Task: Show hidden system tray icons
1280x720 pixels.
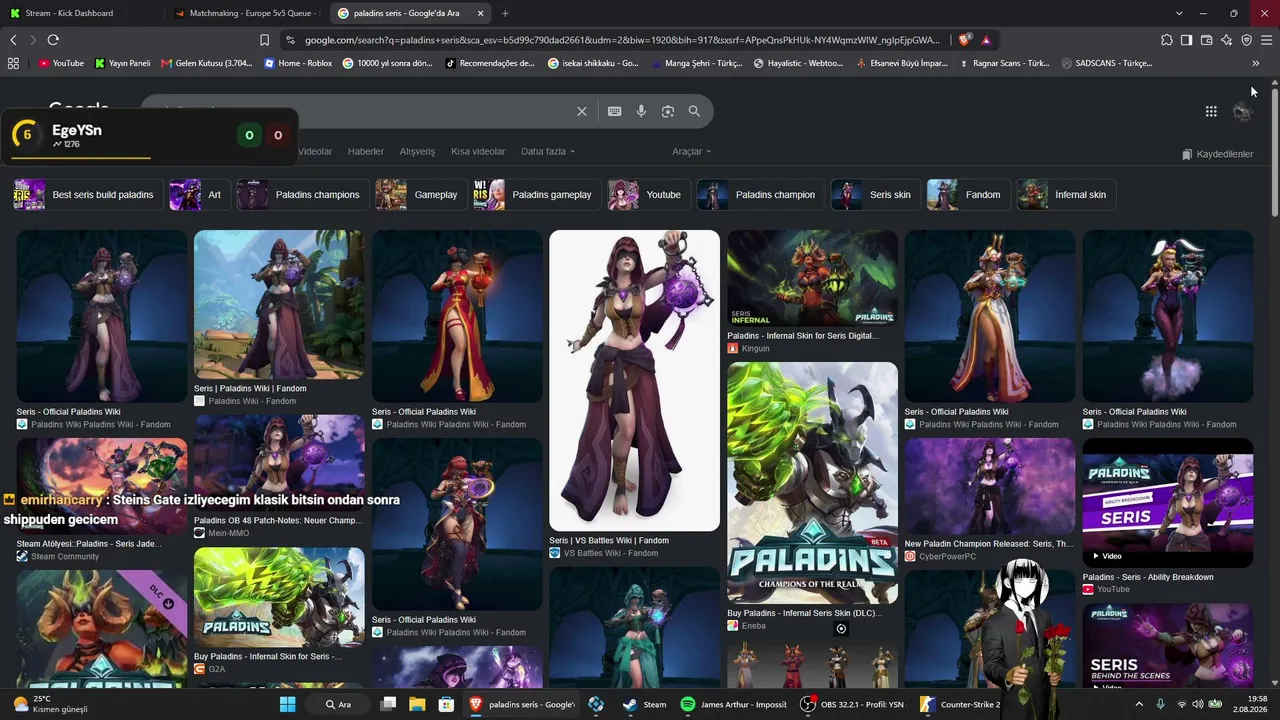Action: tap(1139, 704)
